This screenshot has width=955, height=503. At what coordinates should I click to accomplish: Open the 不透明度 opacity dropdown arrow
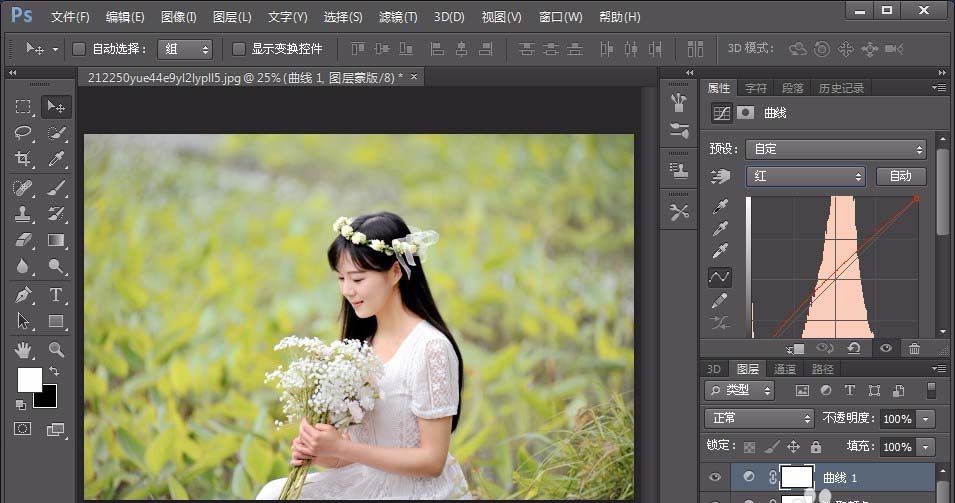pos(925,419)
